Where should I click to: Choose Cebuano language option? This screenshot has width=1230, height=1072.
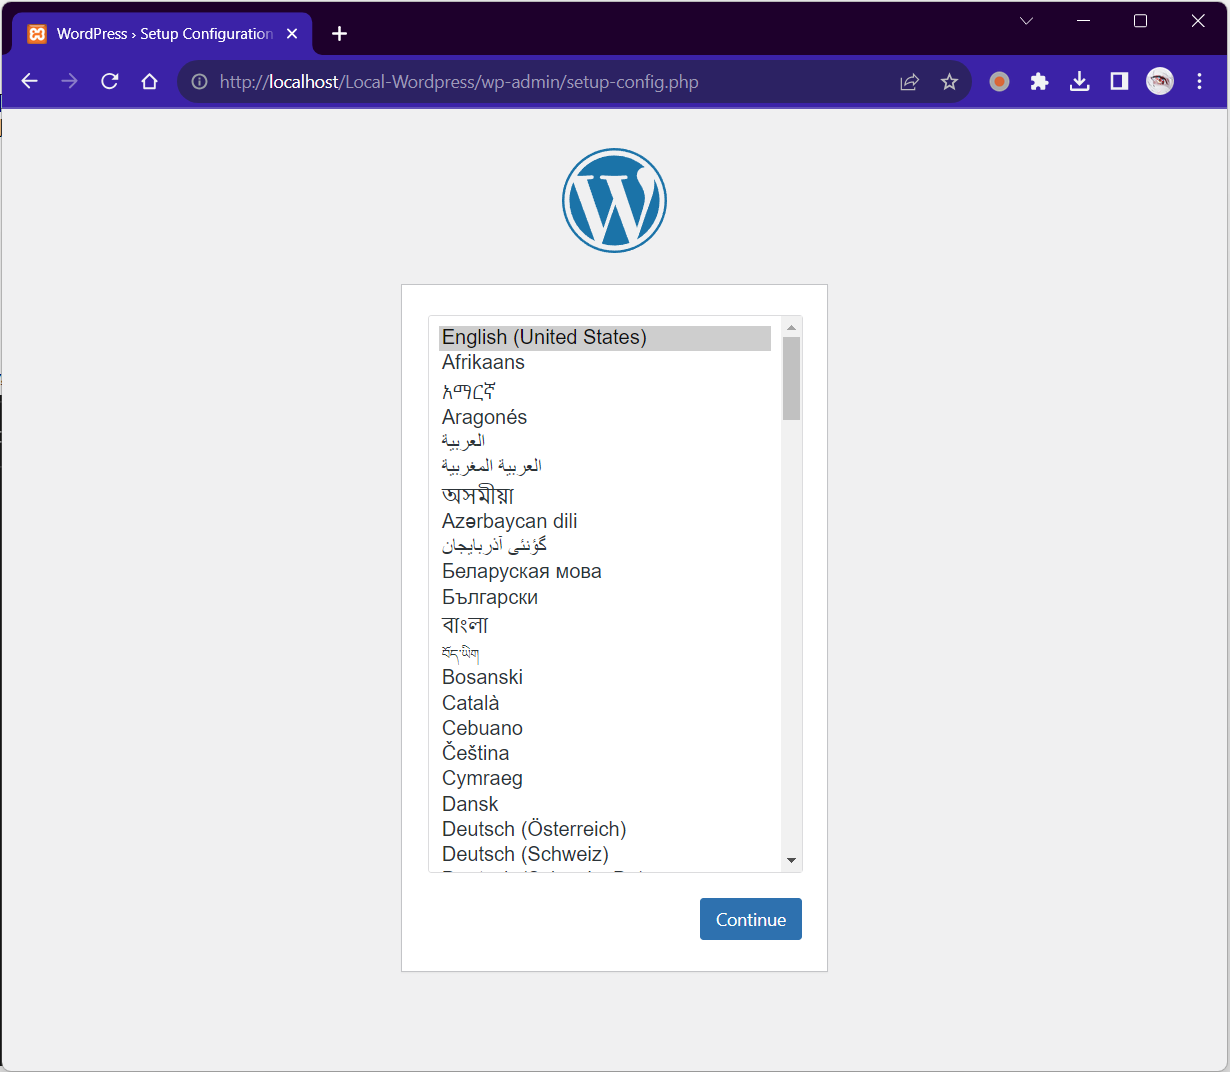(x=605, y=729)
